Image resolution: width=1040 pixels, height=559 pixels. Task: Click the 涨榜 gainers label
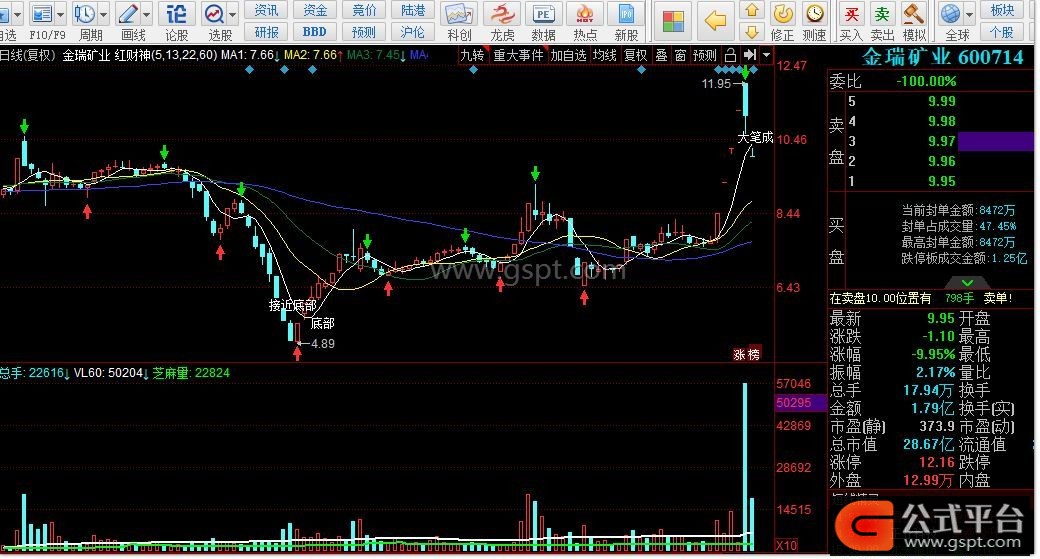(746, 355)
